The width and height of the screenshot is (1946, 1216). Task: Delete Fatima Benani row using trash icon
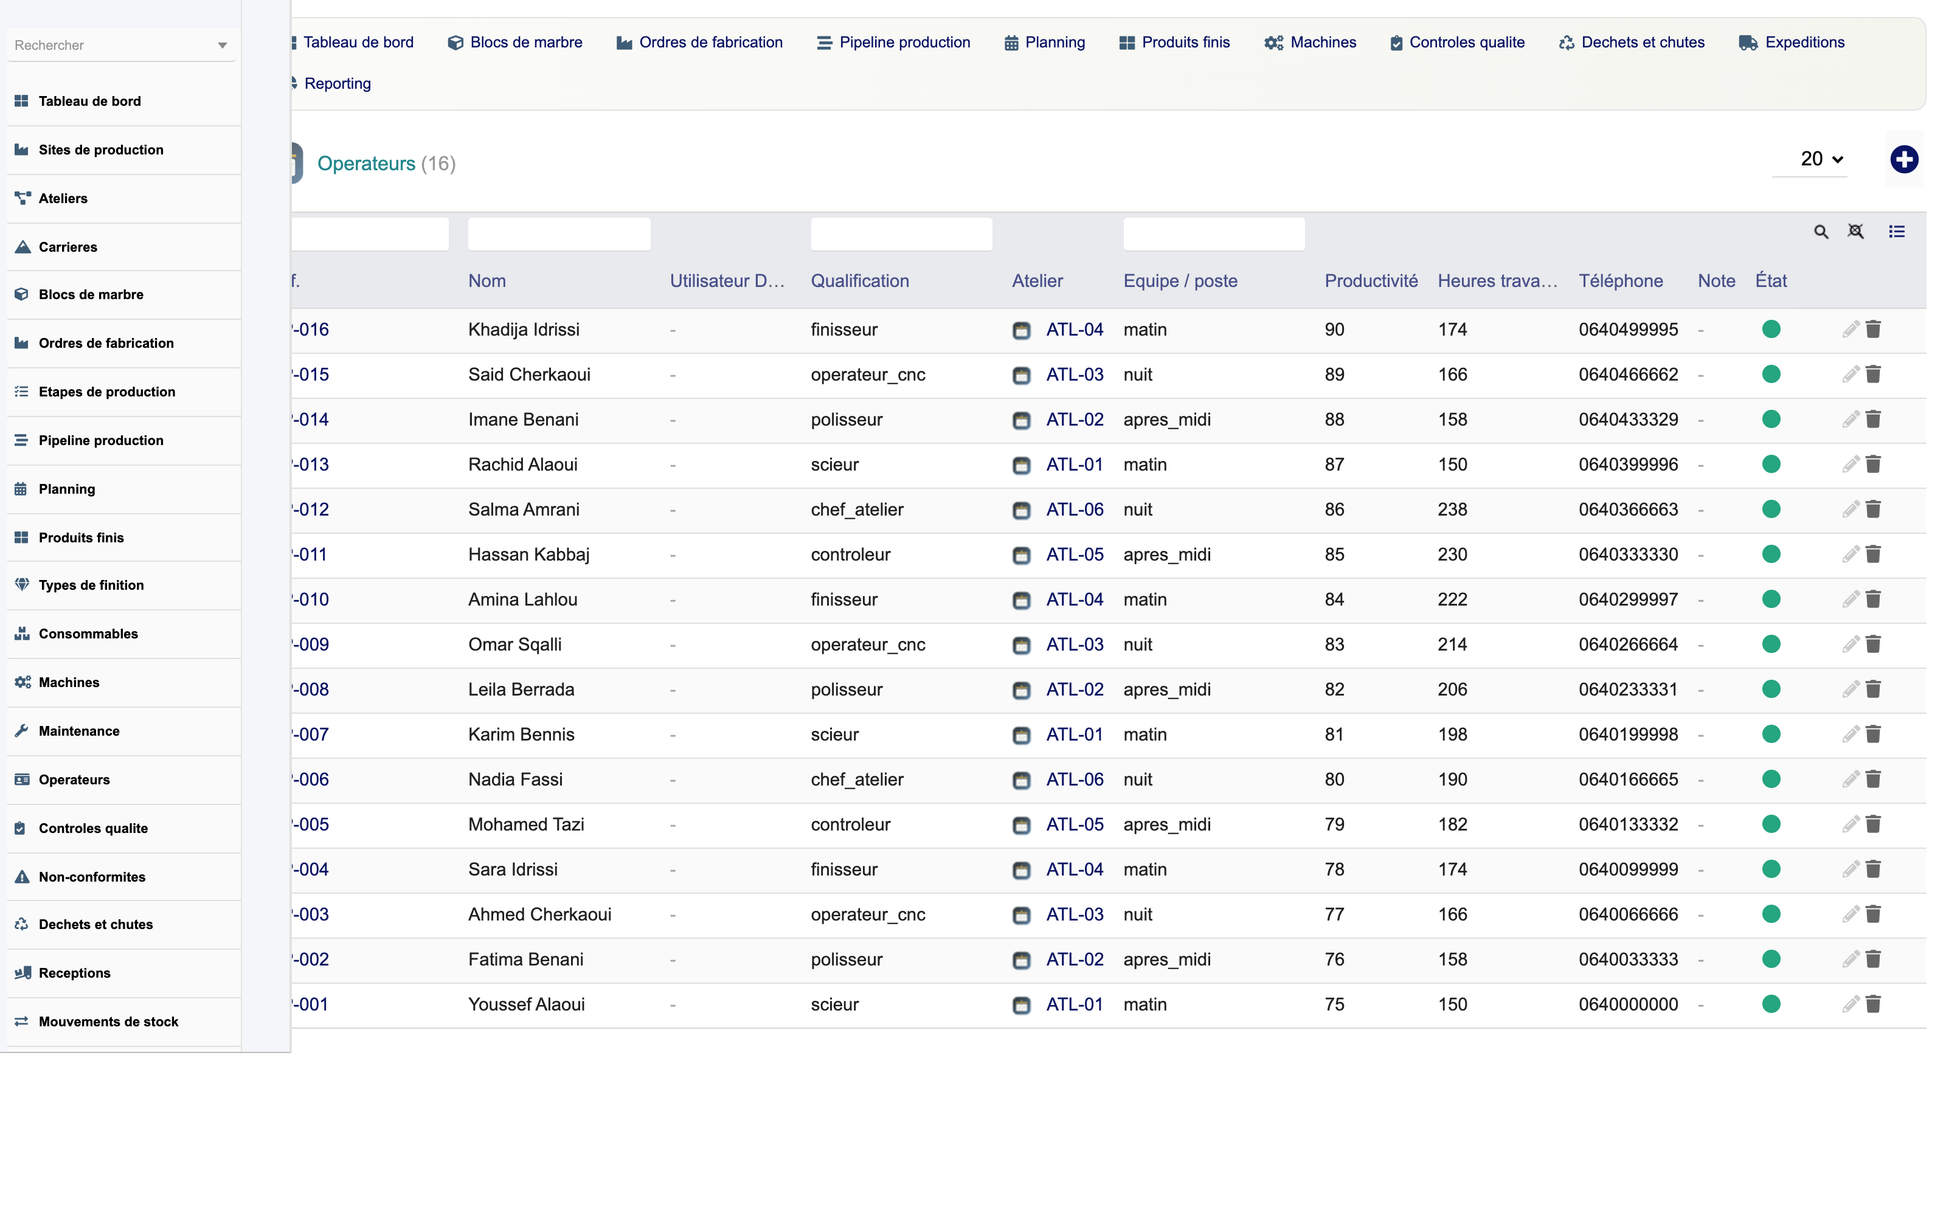(x=1874, y=959)
